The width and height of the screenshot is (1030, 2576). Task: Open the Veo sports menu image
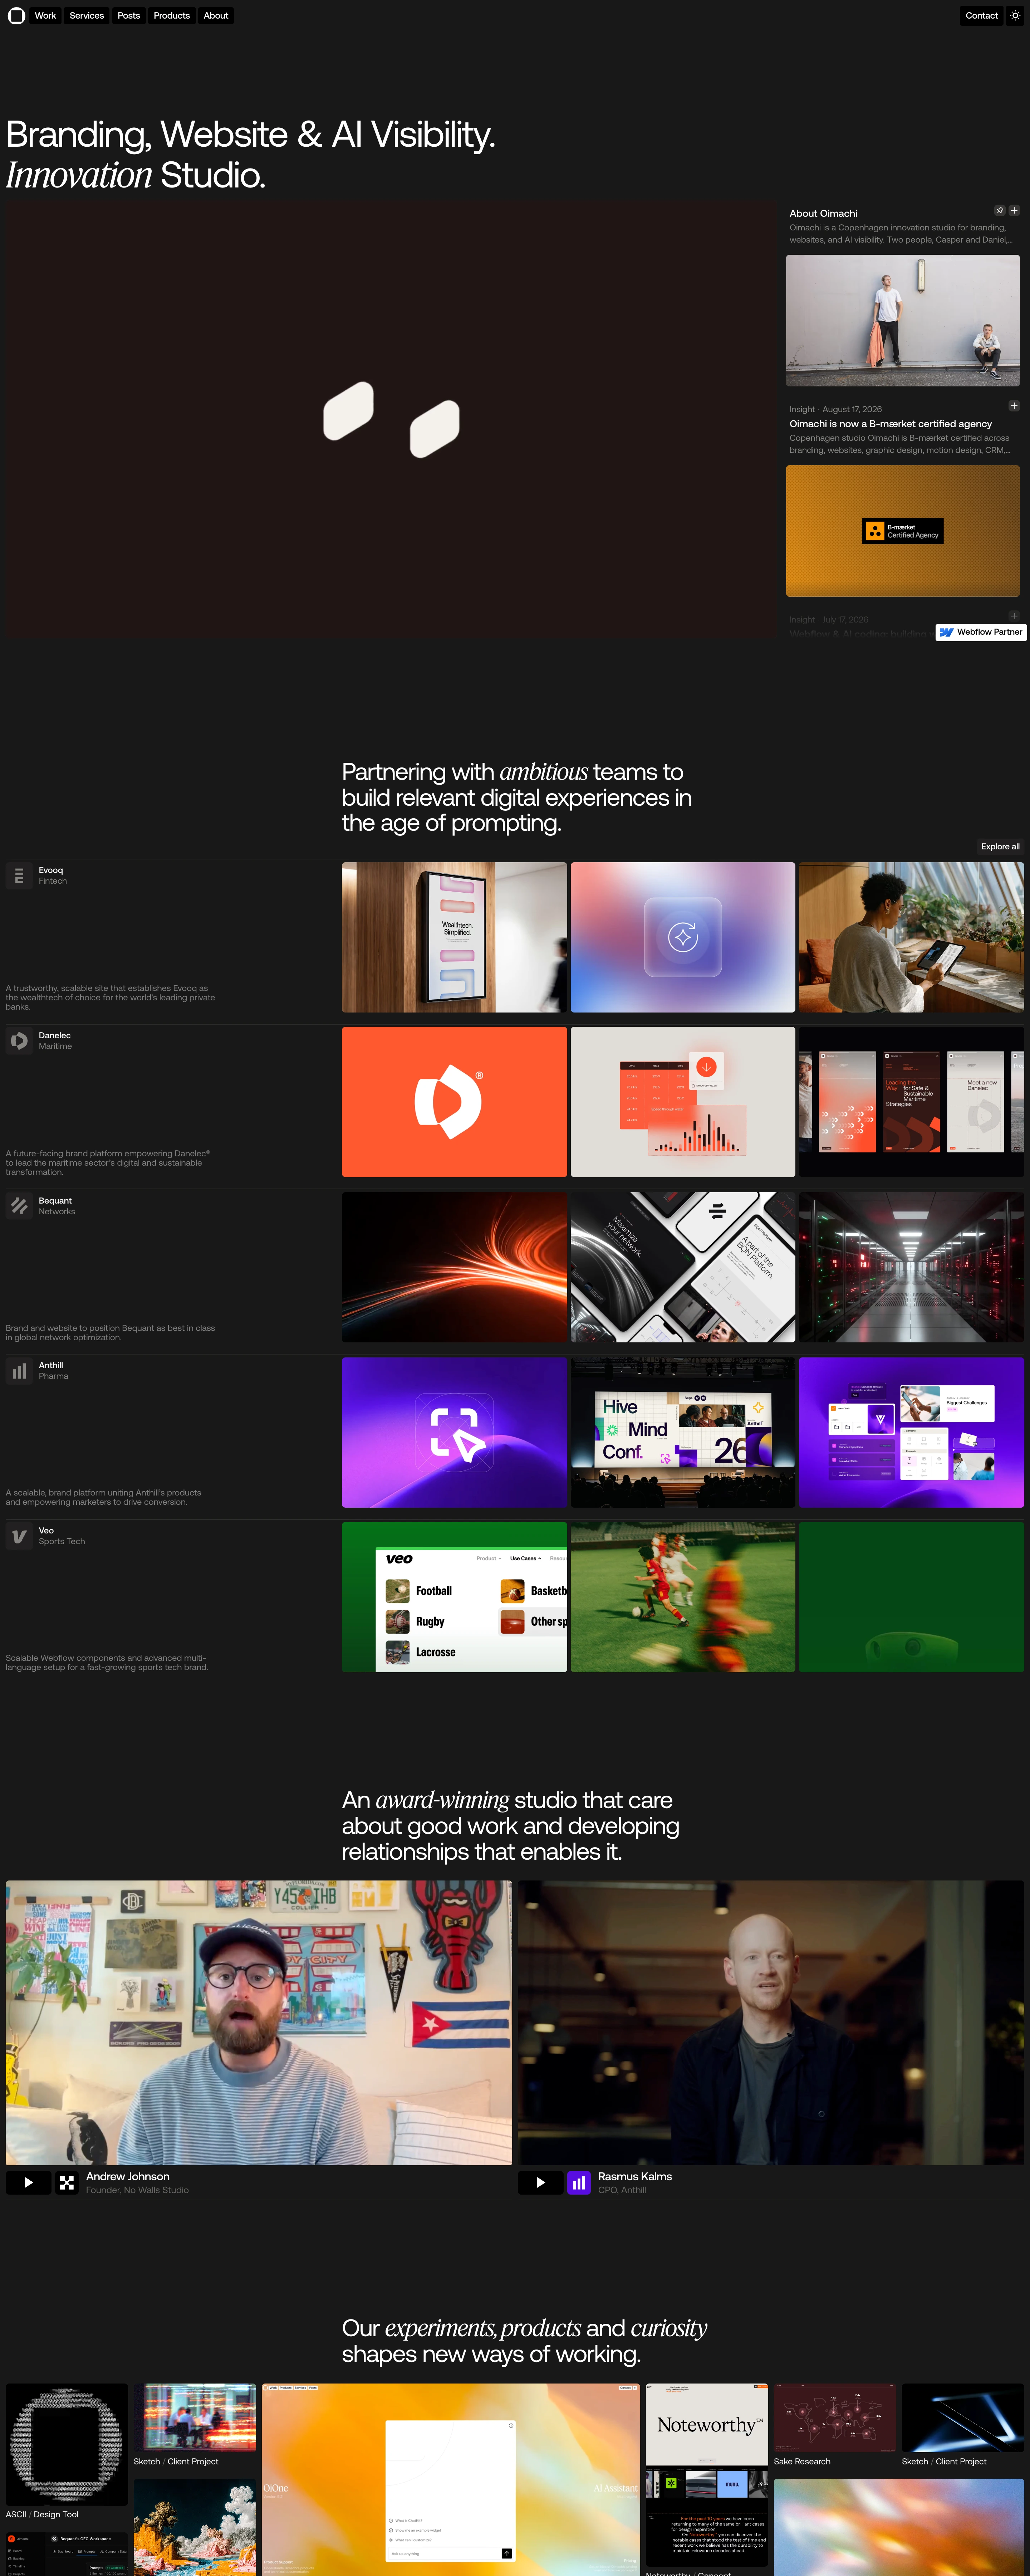(454, 1597)
